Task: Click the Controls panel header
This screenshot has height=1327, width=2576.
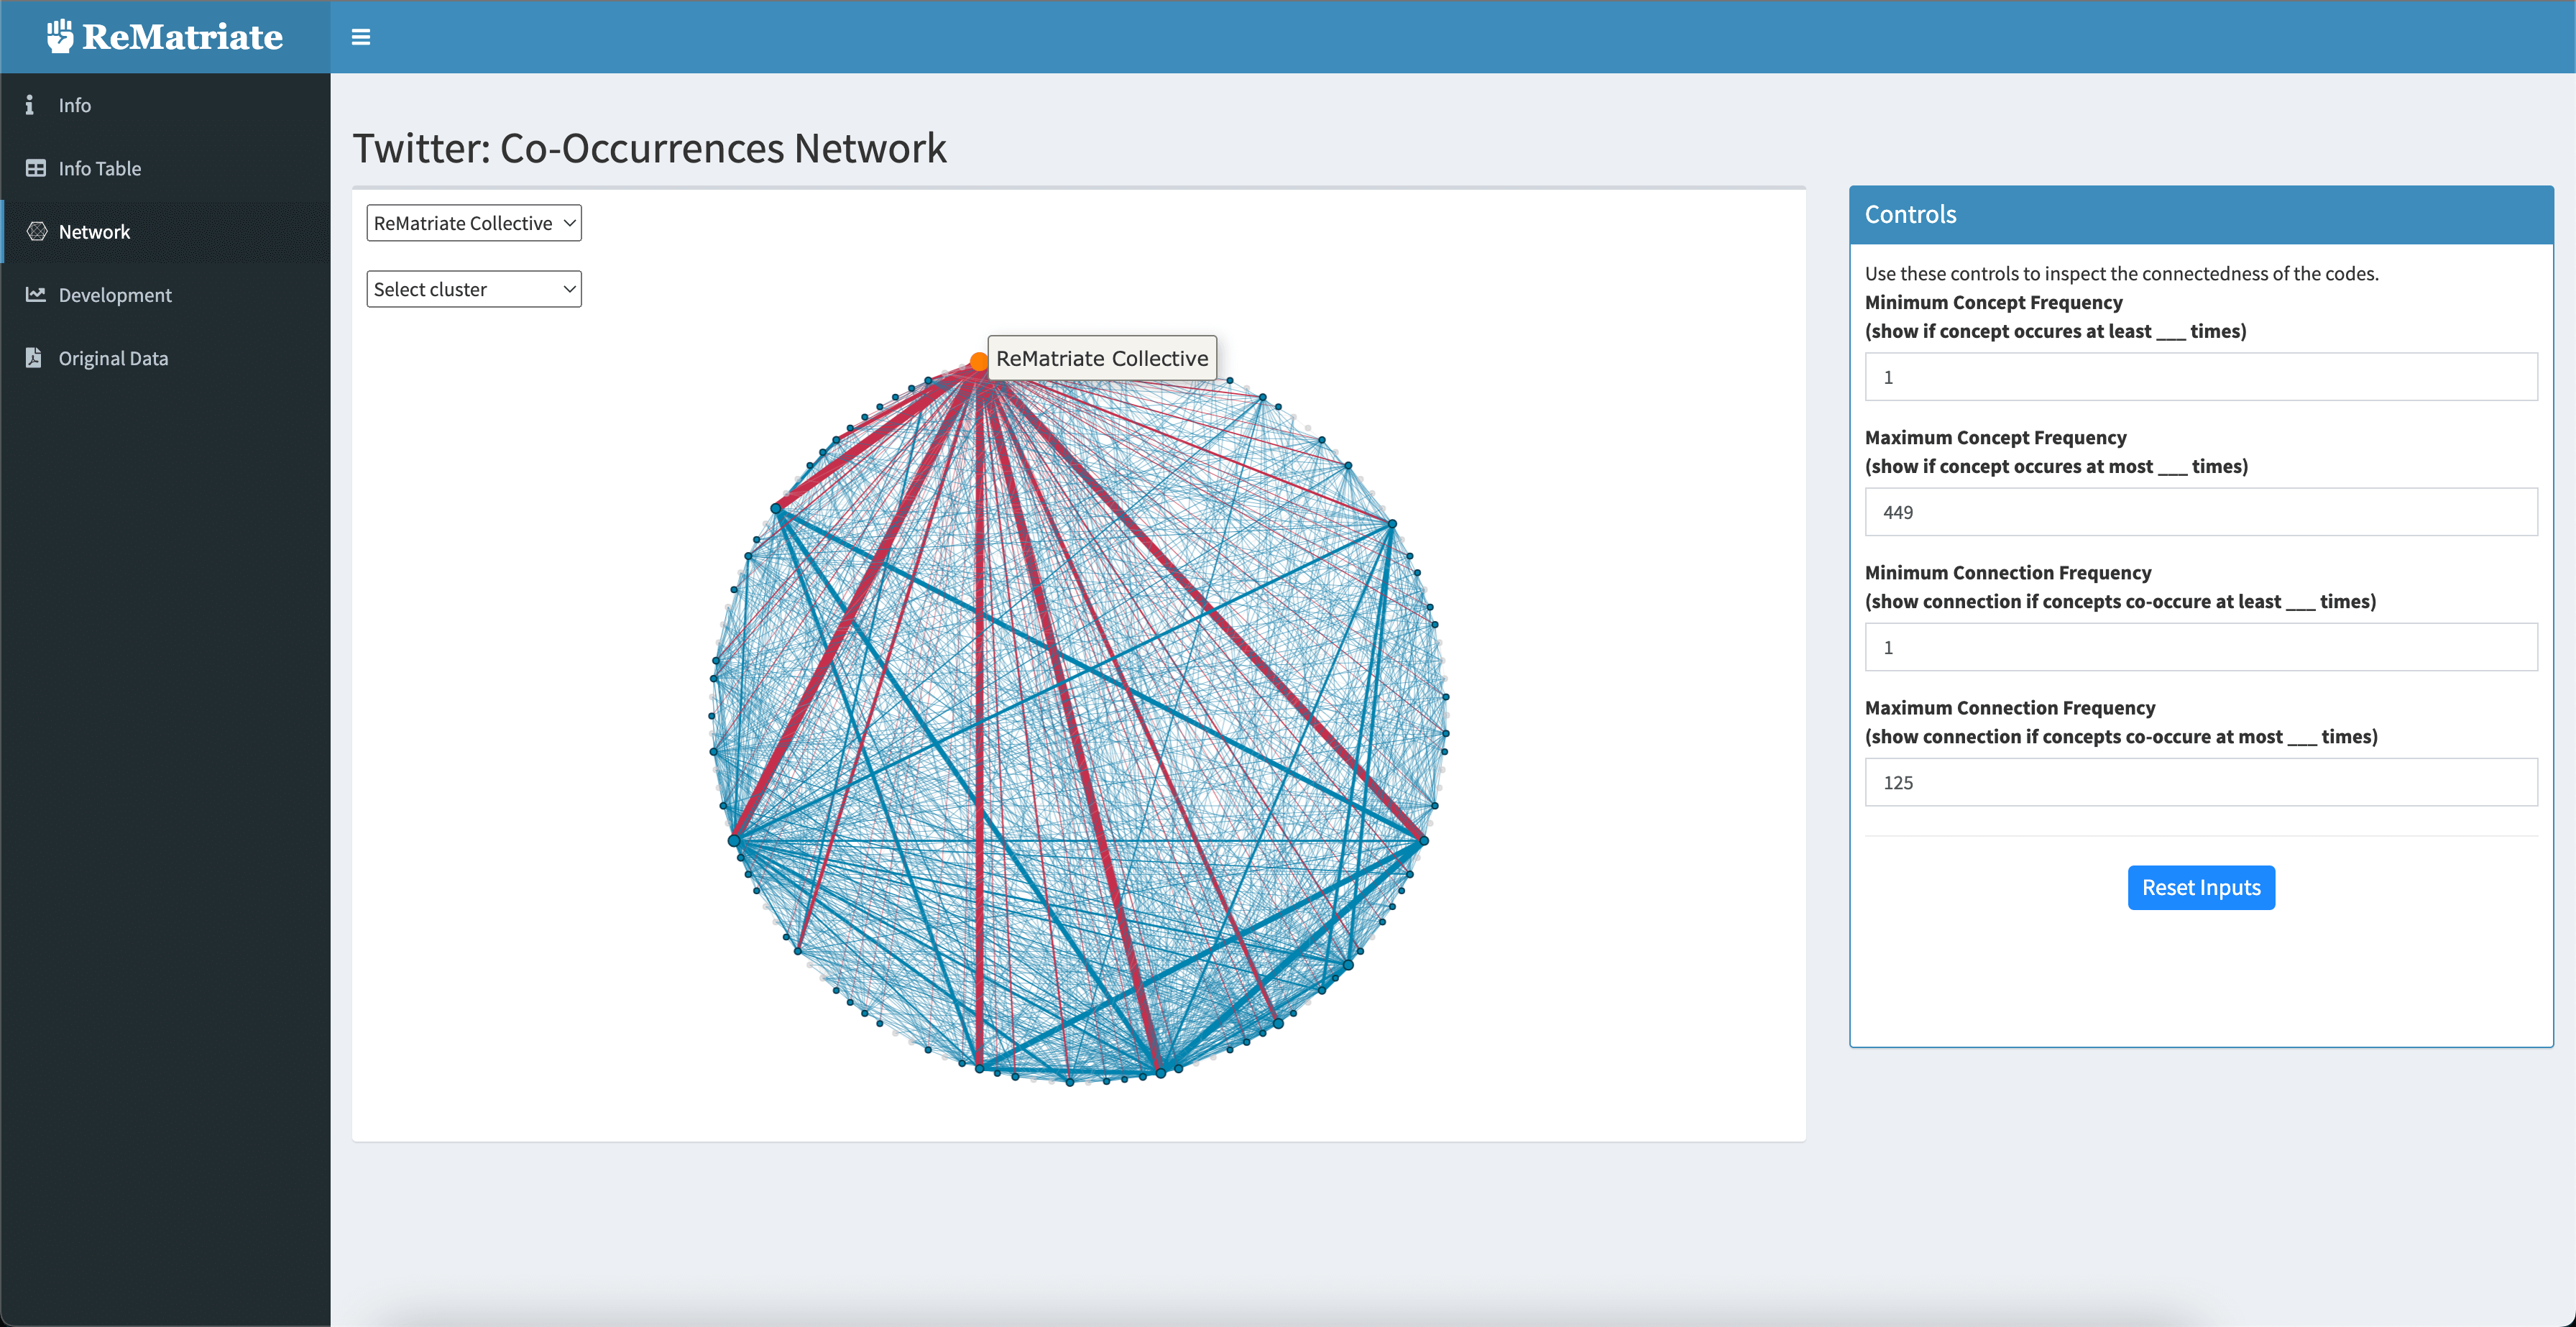Action: click(x=2201, y=215)
